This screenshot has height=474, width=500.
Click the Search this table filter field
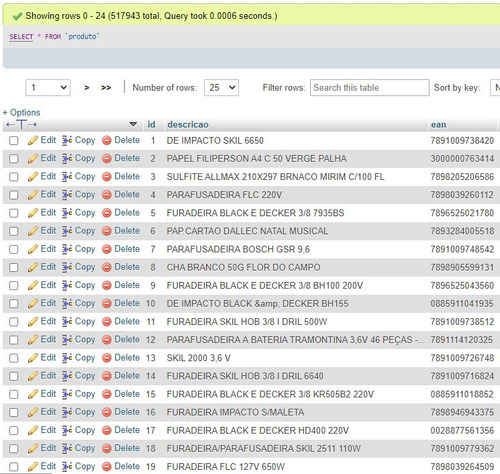coord(370,88)
